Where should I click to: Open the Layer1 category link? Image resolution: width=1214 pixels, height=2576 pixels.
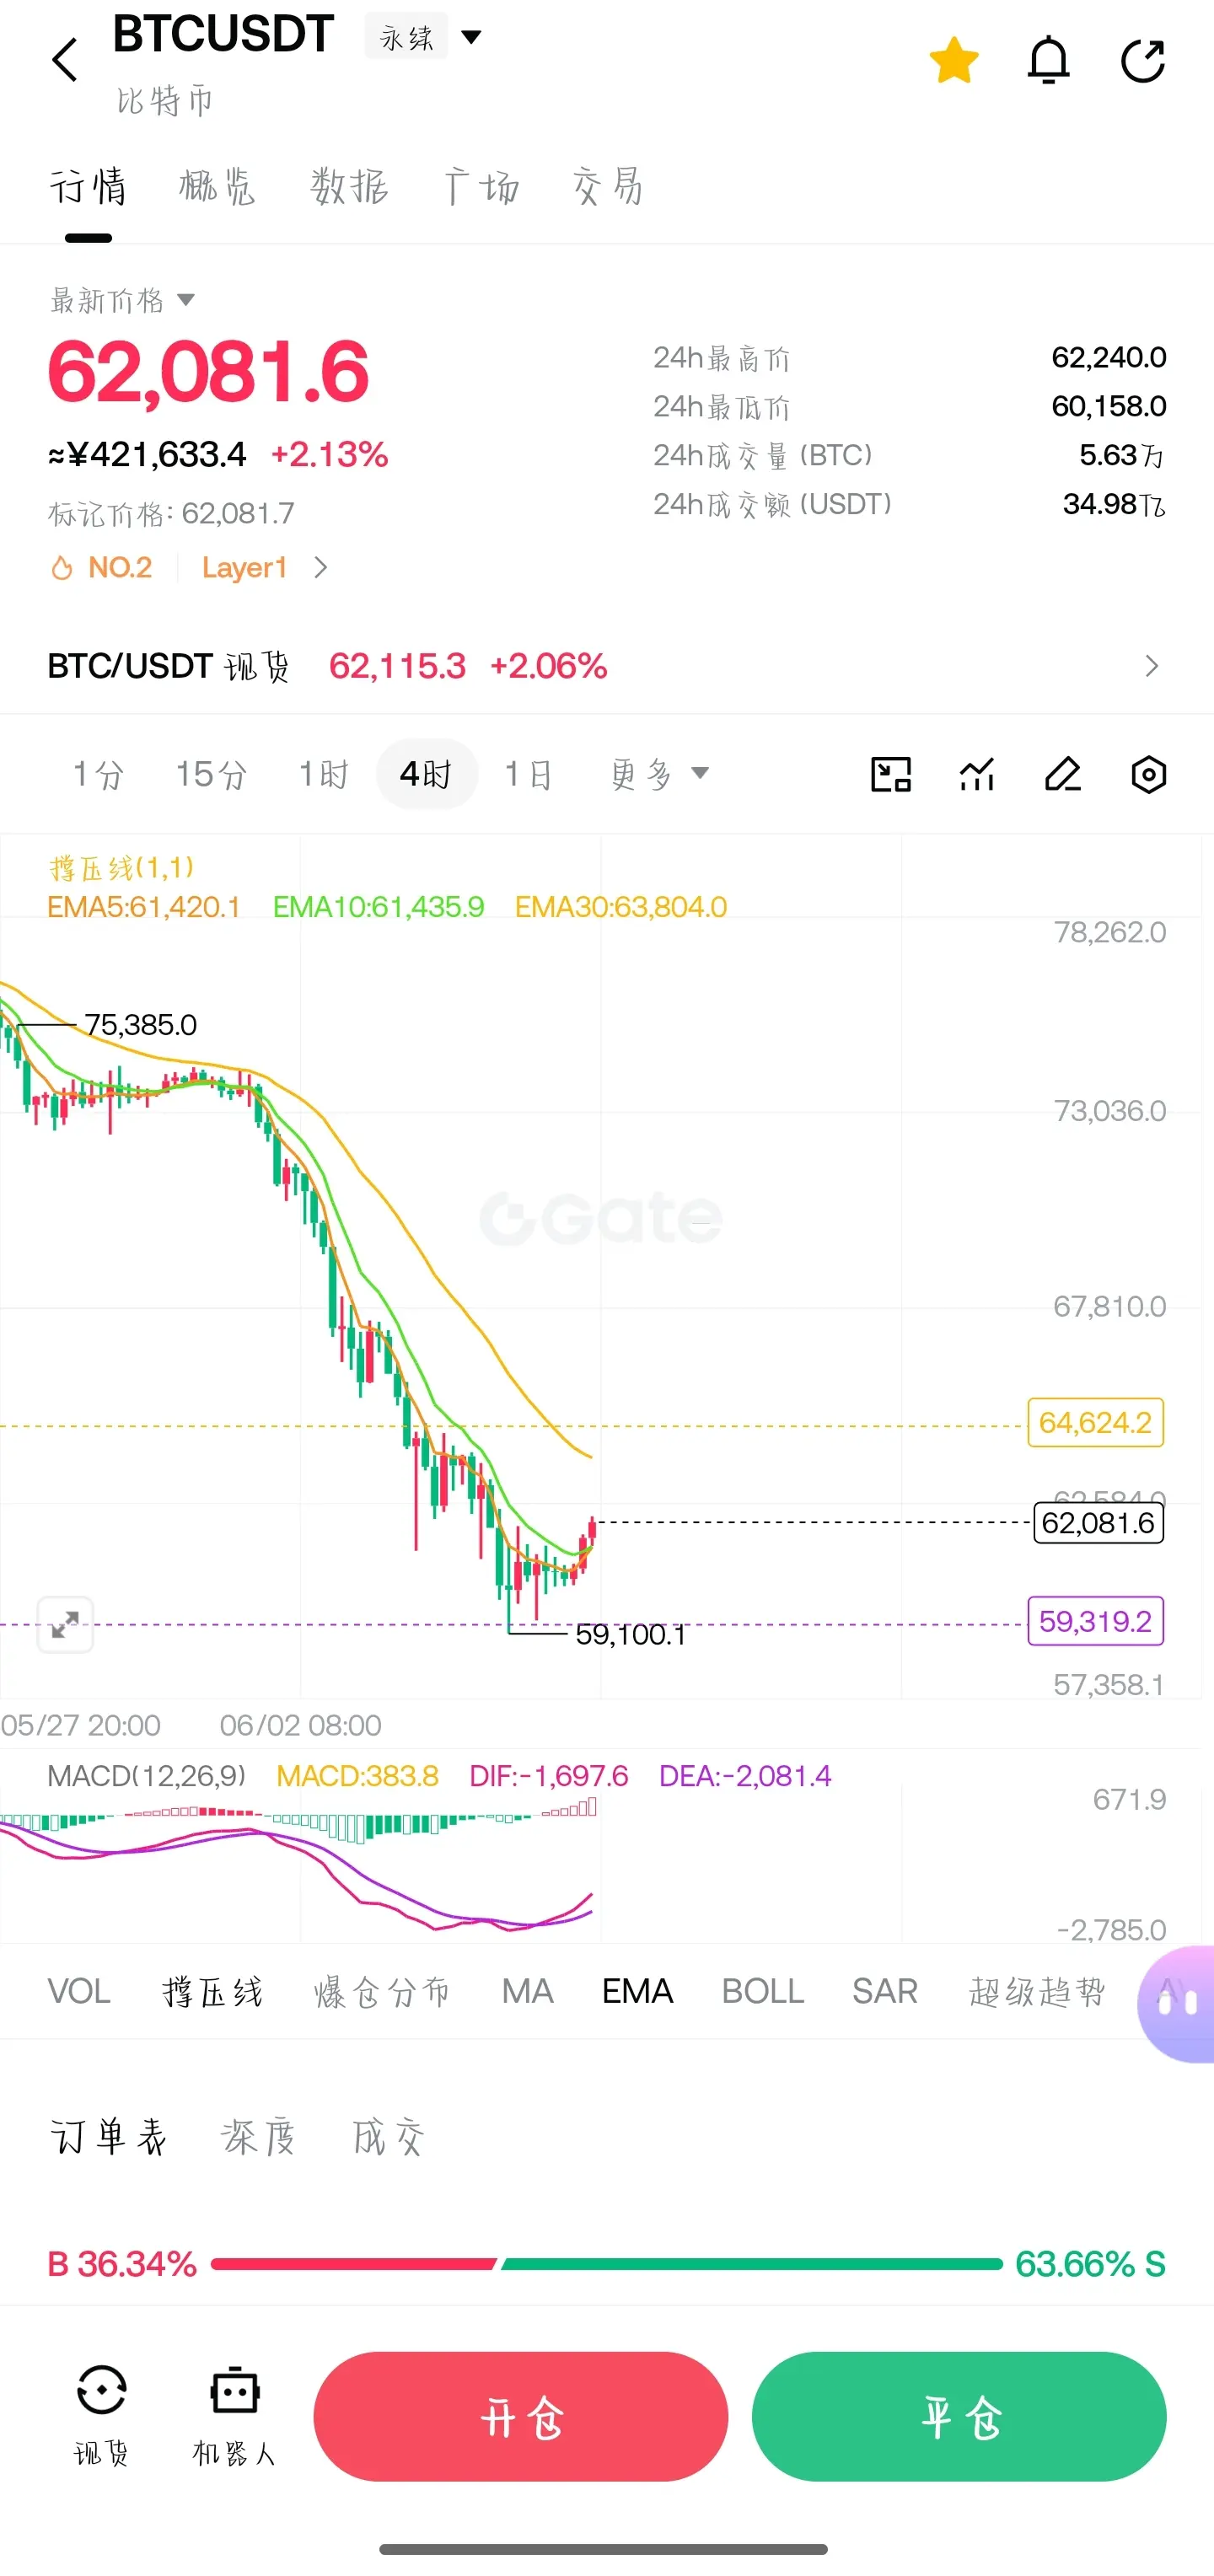click(x=245, y=568)
